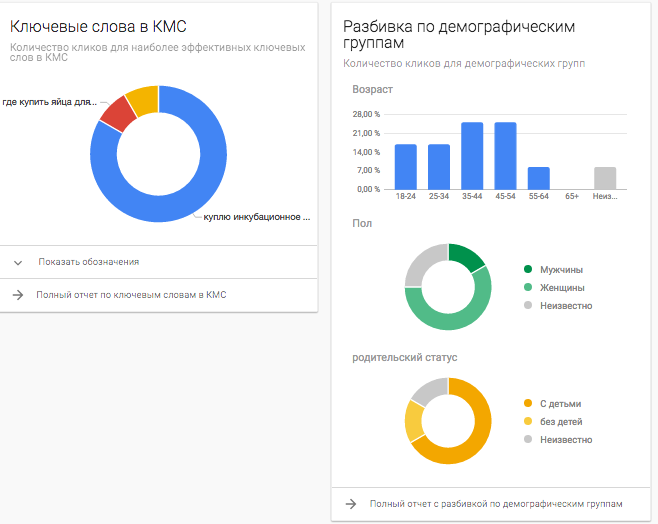Click the родительский статус heading
Screen dimensions: 658x524
pyautogui.click(x=405, y=357)
